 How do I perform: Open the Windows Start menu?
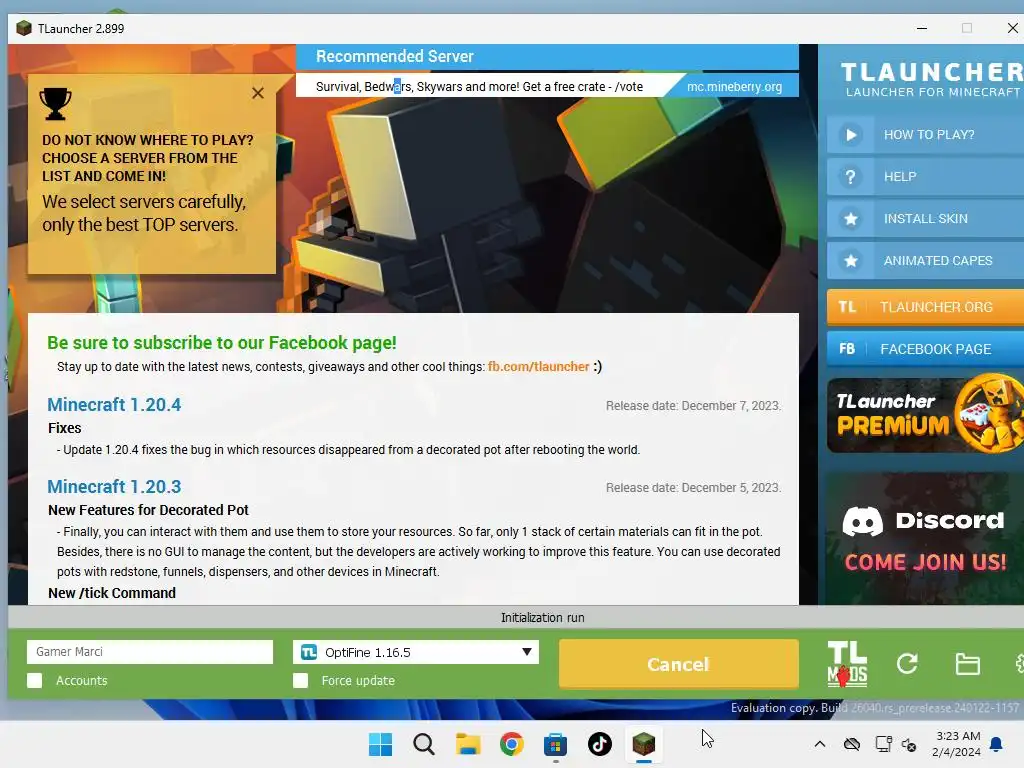380,744
